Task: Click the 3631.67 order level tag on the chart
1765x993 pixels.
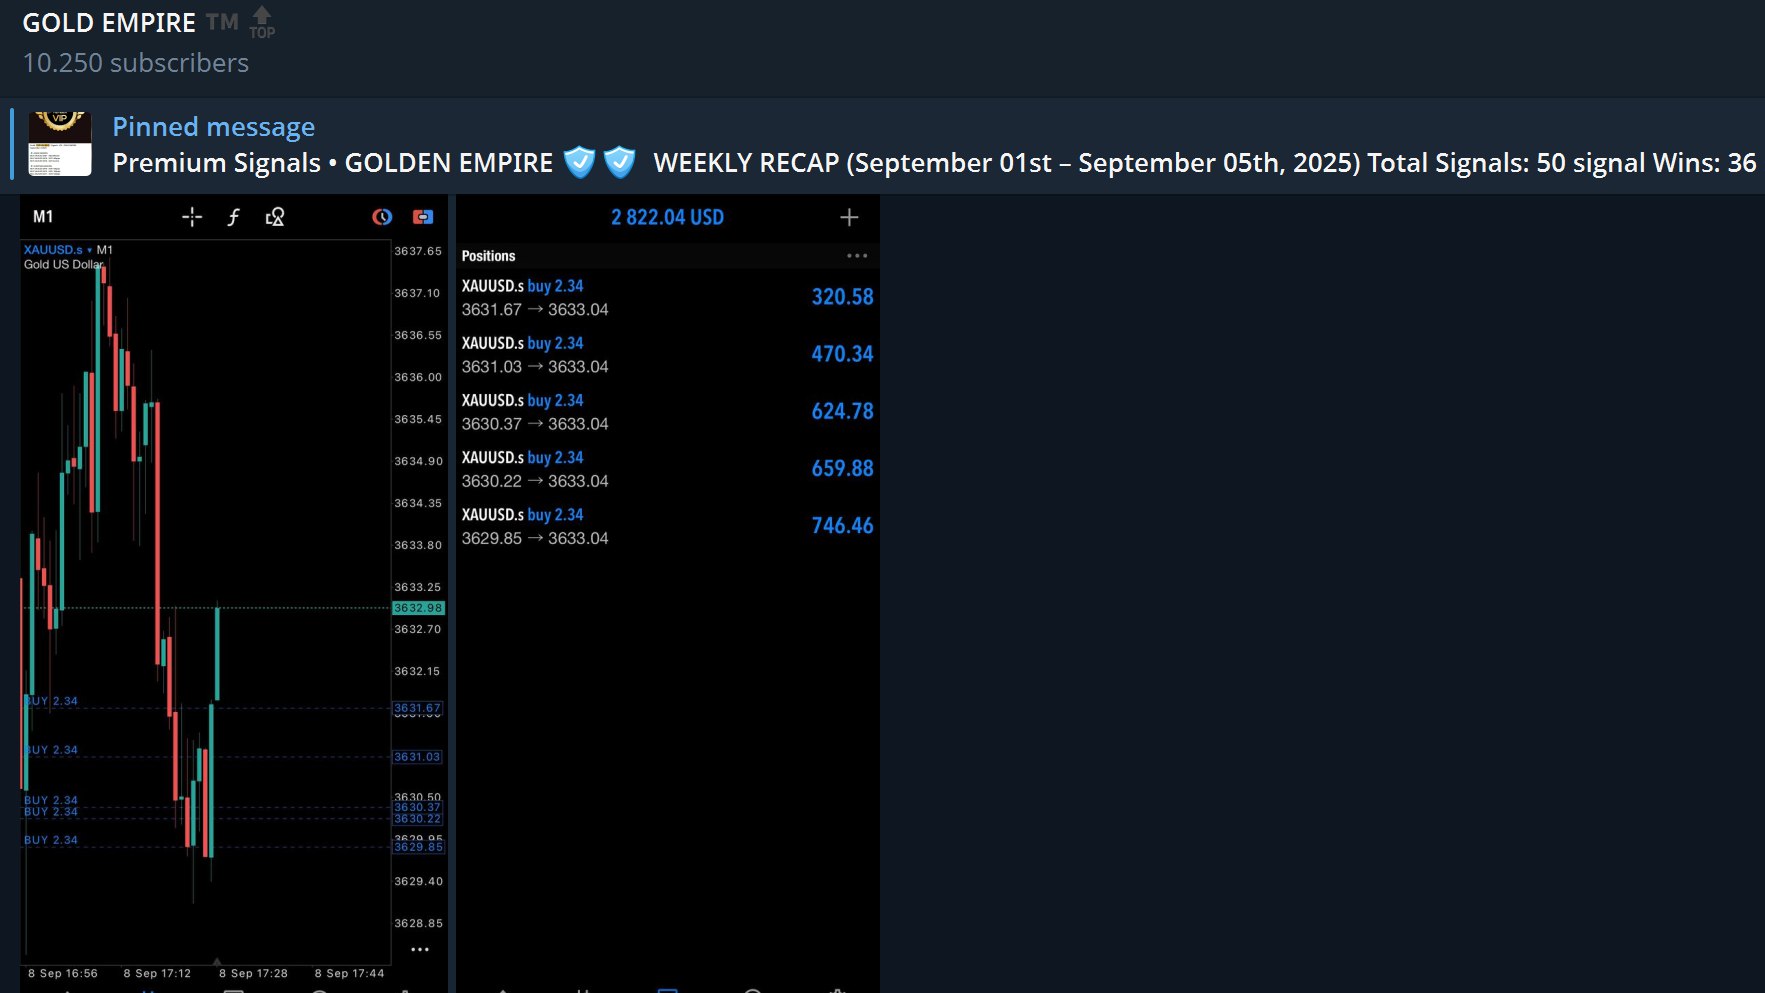Action: coord(417,708)
